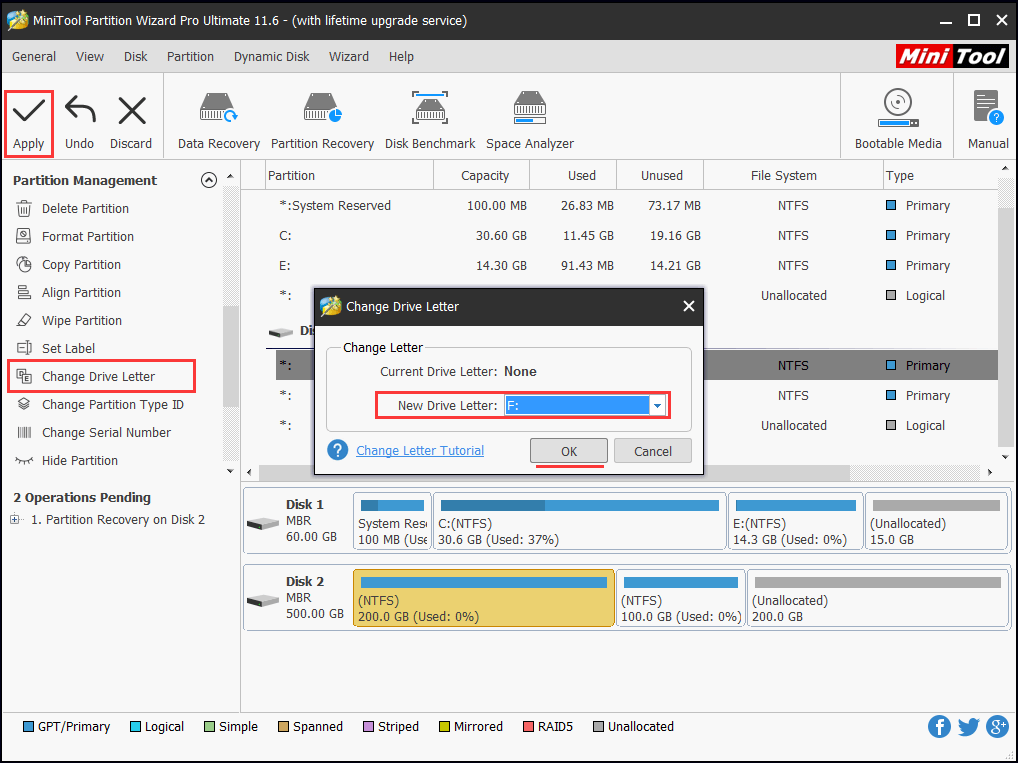1018x763 pixels.
Task: Collapse the Partition Management section
Action: pyautogui.click(x=208, y=180)
